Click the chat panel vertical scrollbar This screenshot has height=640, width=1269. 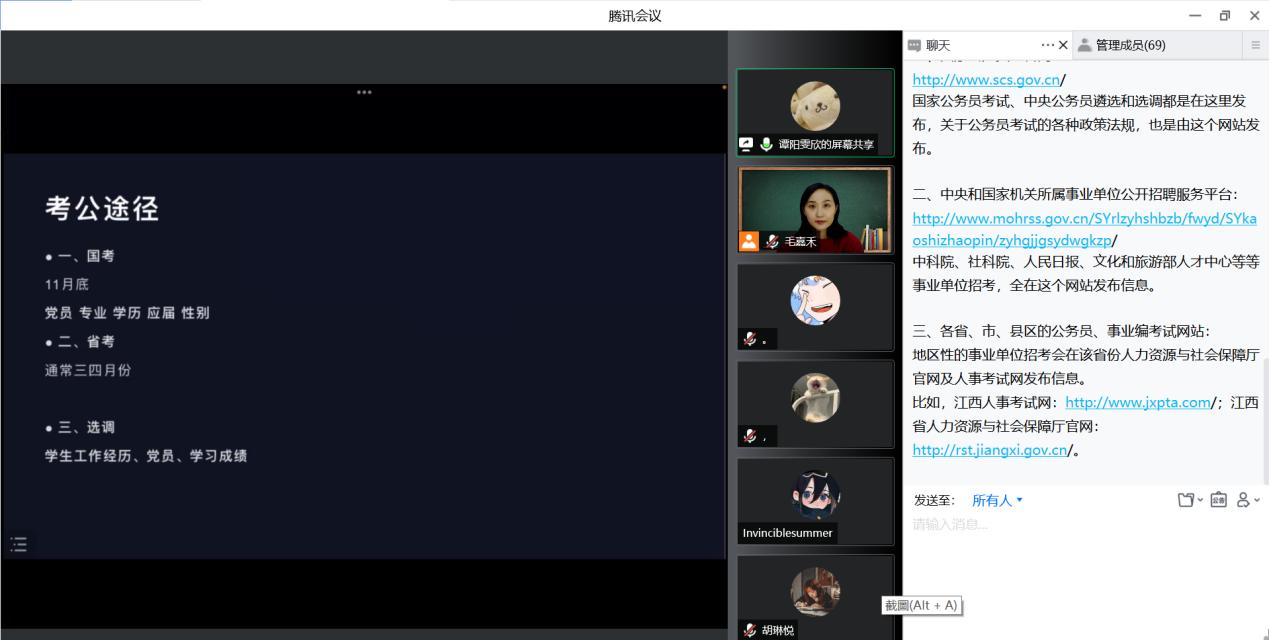(x=1264, y=420)
